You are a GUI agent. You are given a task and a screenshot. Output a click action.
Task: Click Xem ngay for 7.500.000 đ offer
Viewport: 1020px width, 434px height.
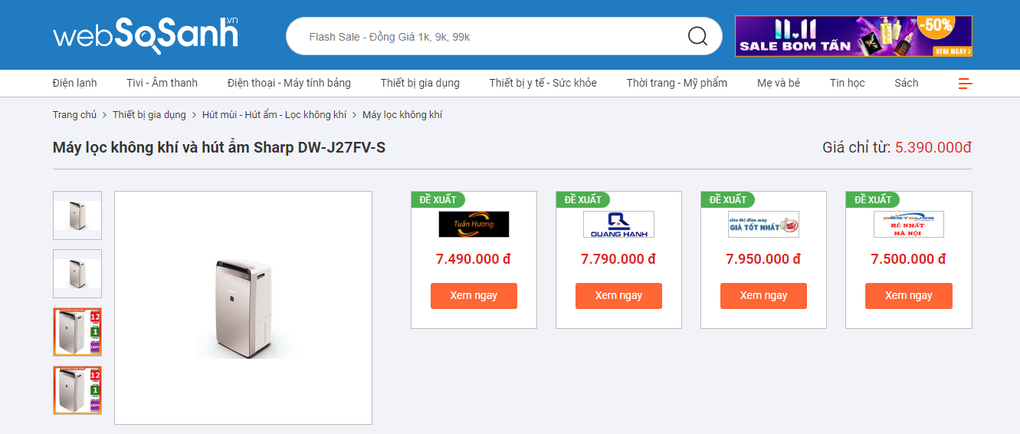click(x=908, y=295)
